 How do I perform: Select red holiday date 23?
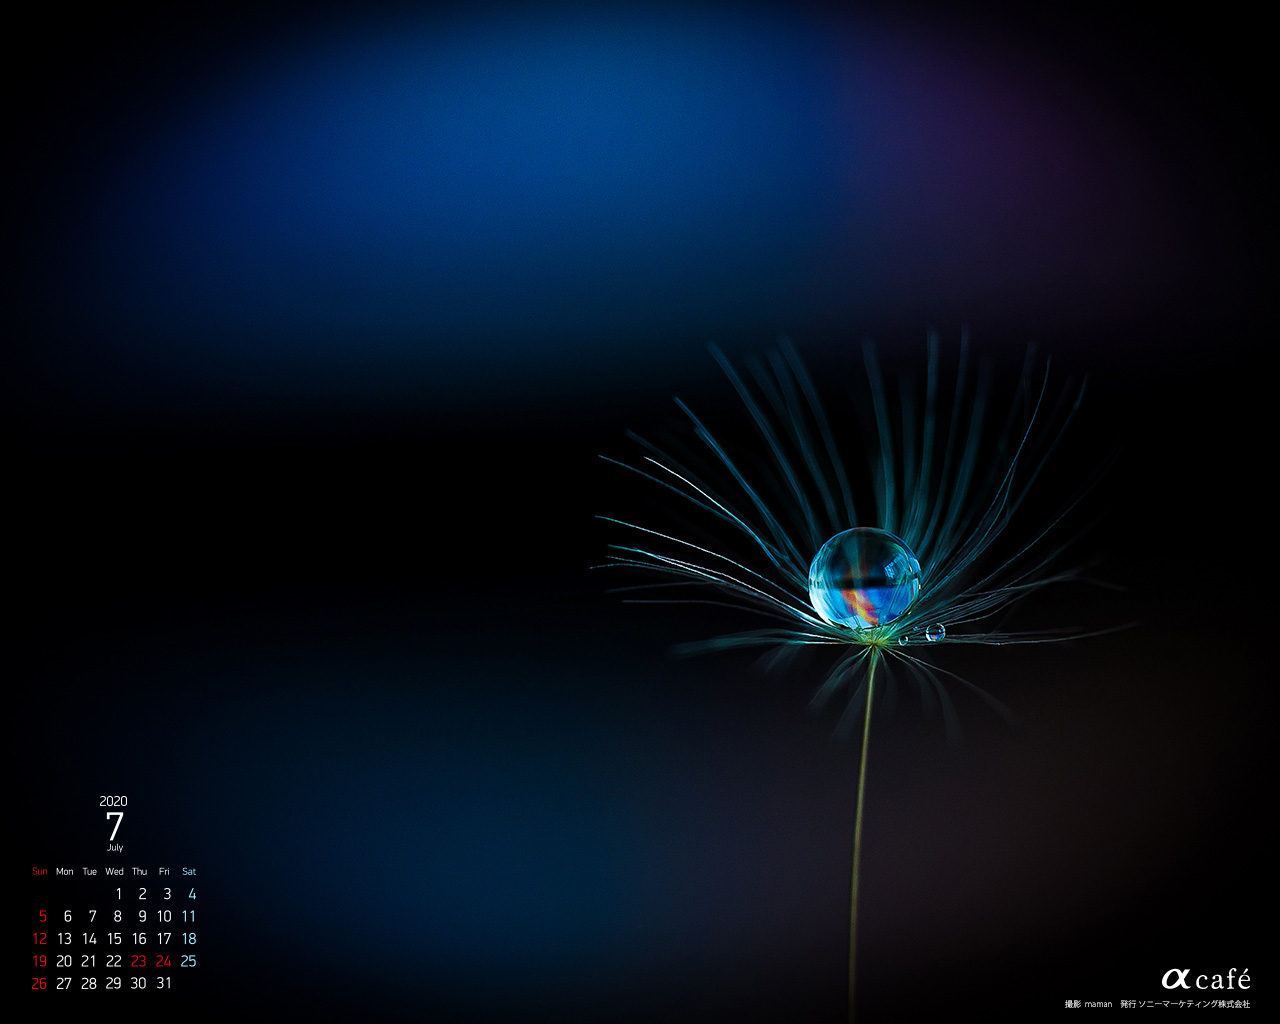tap(139, 961)
